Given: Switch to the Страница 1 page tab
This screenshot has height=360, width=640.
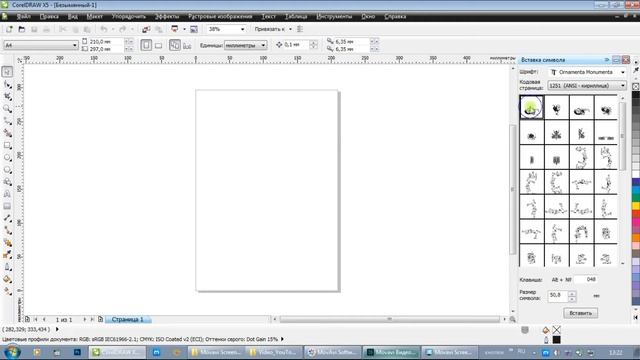Looking at the screenshot, I should [x=128, y=319].
